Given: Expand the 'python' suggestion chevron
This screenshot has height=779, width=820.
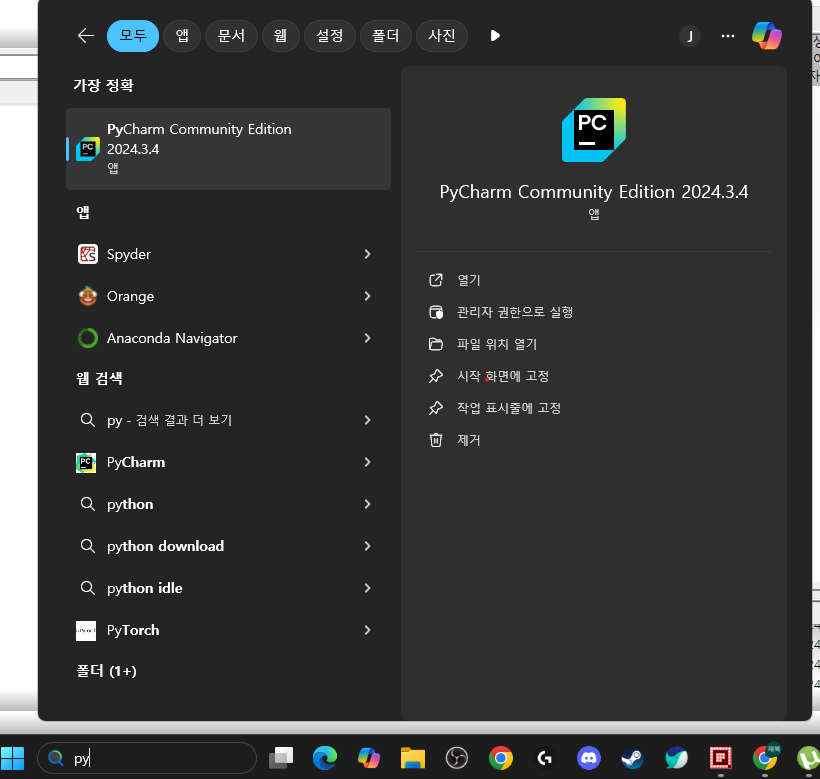Looking at the screenshot, I should click(368, 505).
